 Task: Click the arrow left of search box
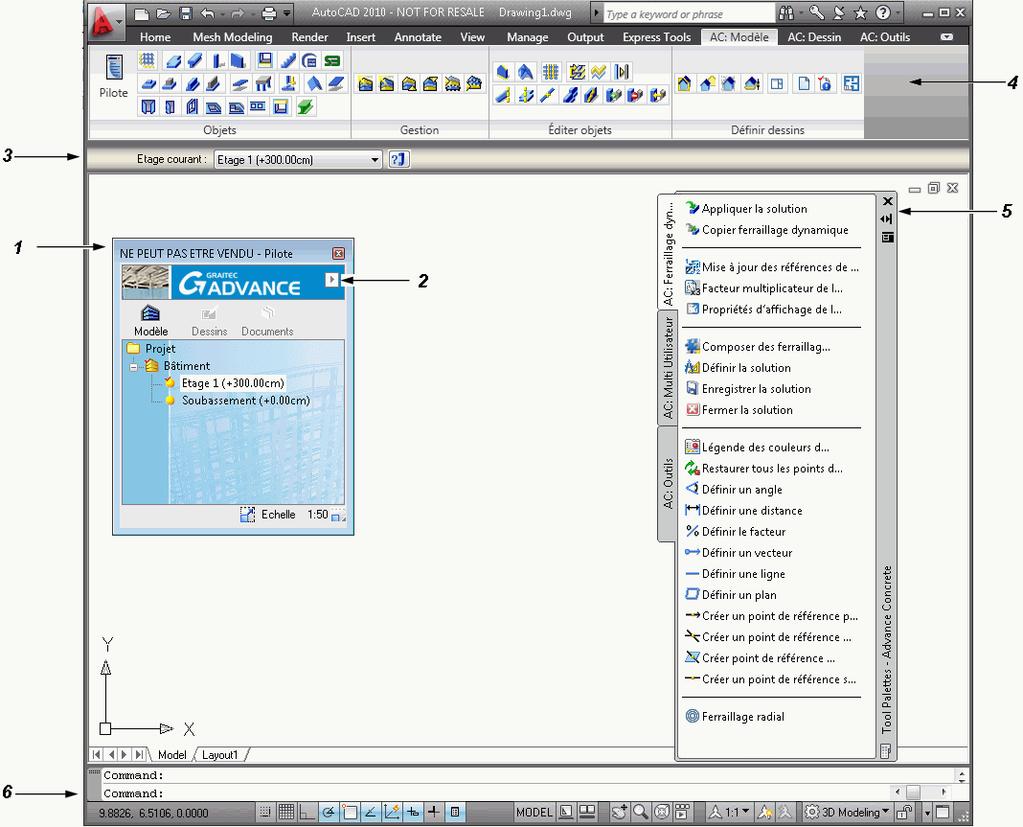(596, 13)
